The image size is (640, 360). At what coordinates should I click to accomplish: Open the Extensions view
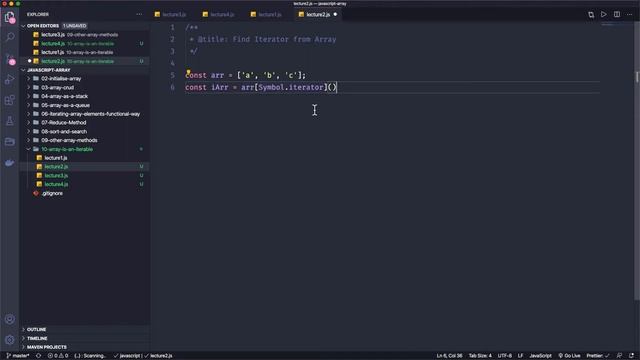(9, 100)
